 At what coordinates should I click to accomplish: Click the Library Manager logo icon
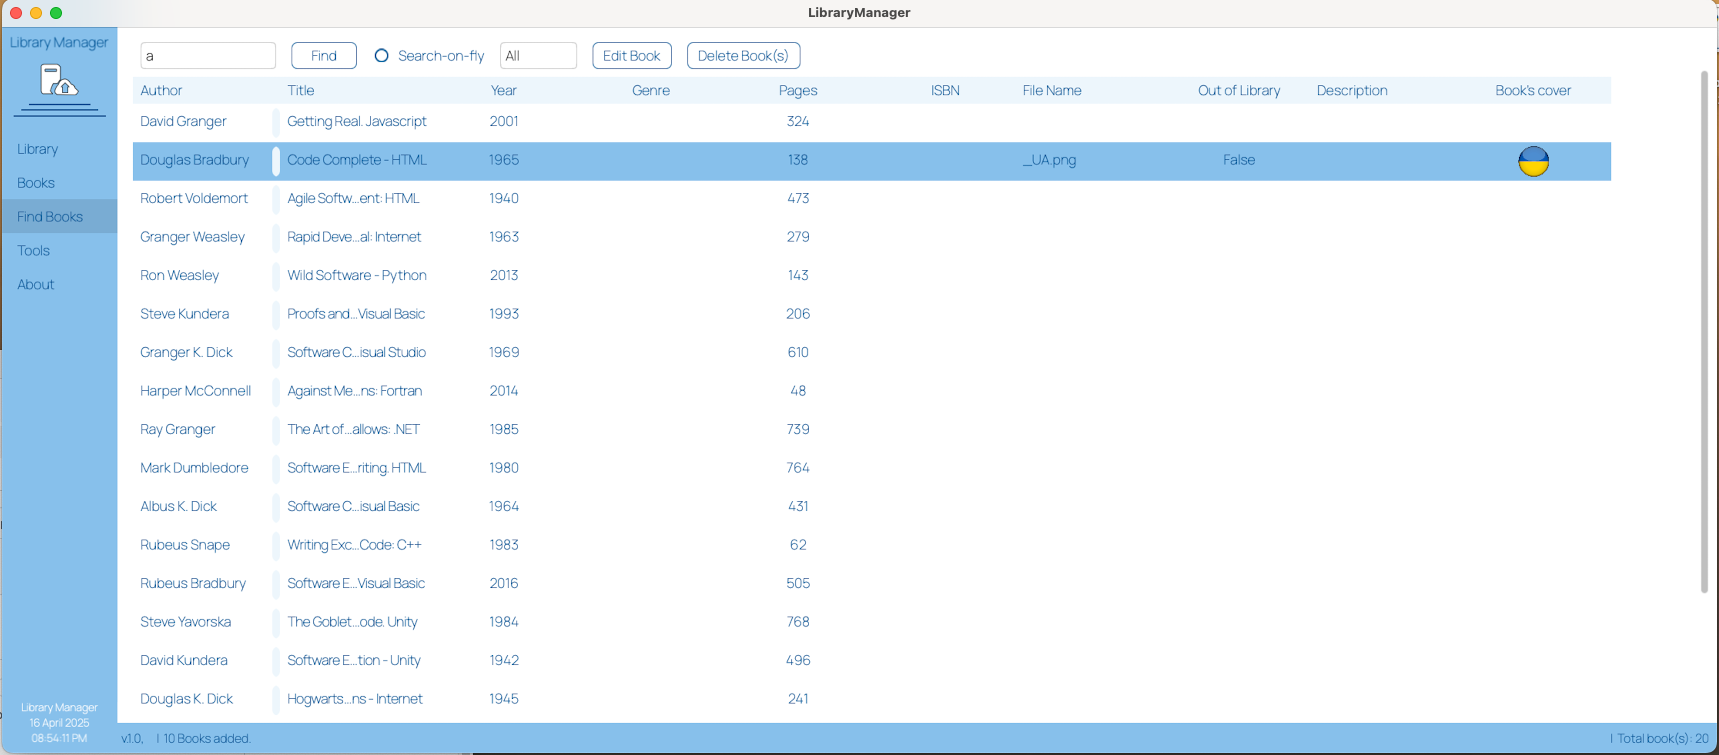(59, 81)
